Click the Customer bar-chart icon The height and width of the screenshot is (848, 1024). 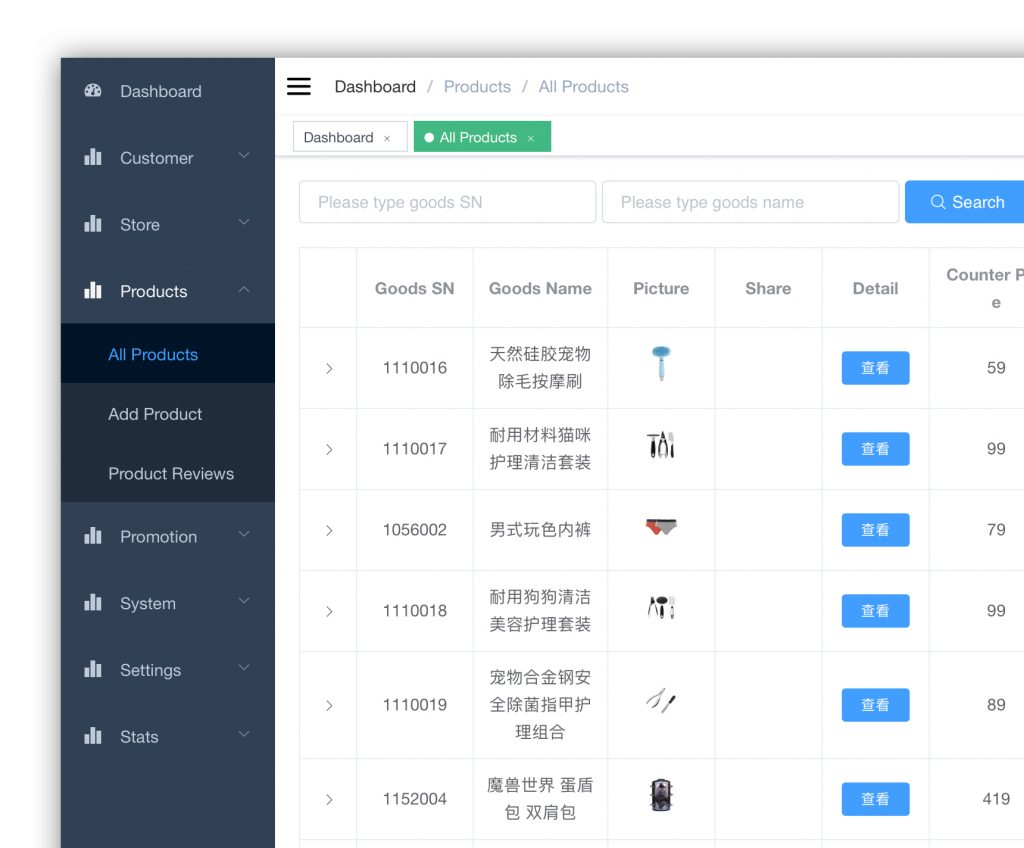point(93,157)
